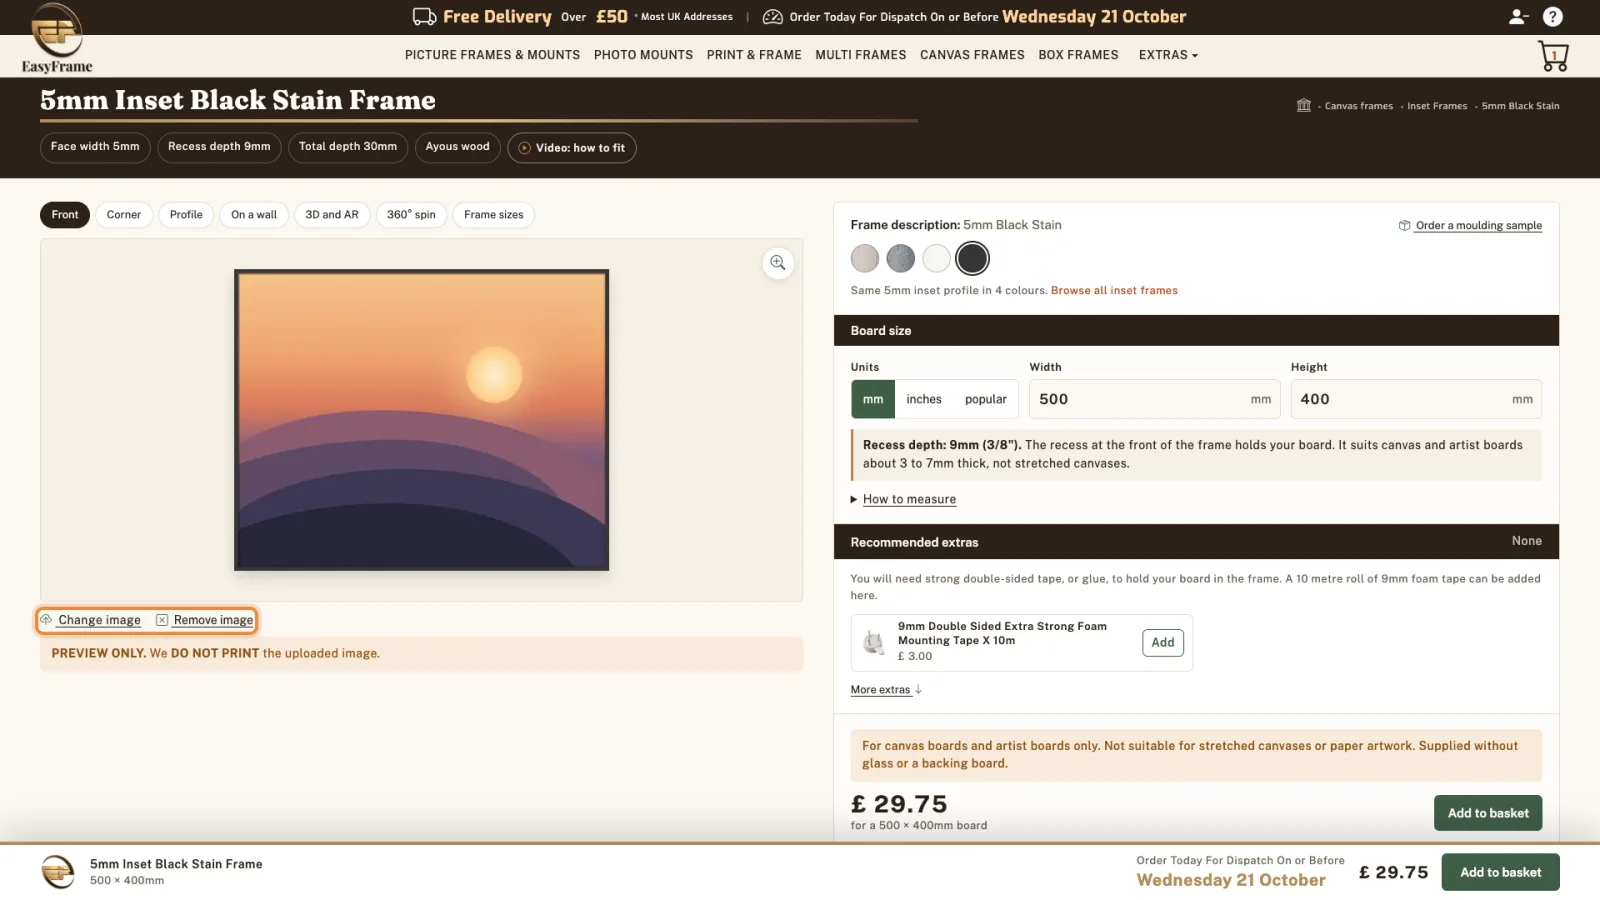Open the shopping basket icon
Image resolution: width=1600 pixels, height=900 pixels.
1554,56
